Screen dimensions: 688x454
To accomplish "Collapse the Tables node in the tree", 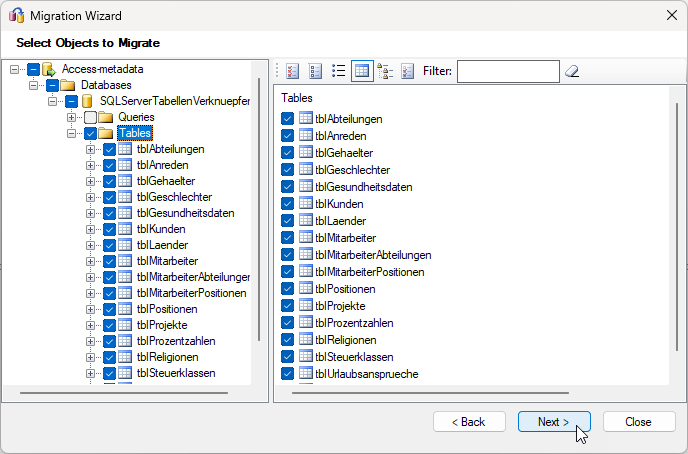I will (71, 133).
